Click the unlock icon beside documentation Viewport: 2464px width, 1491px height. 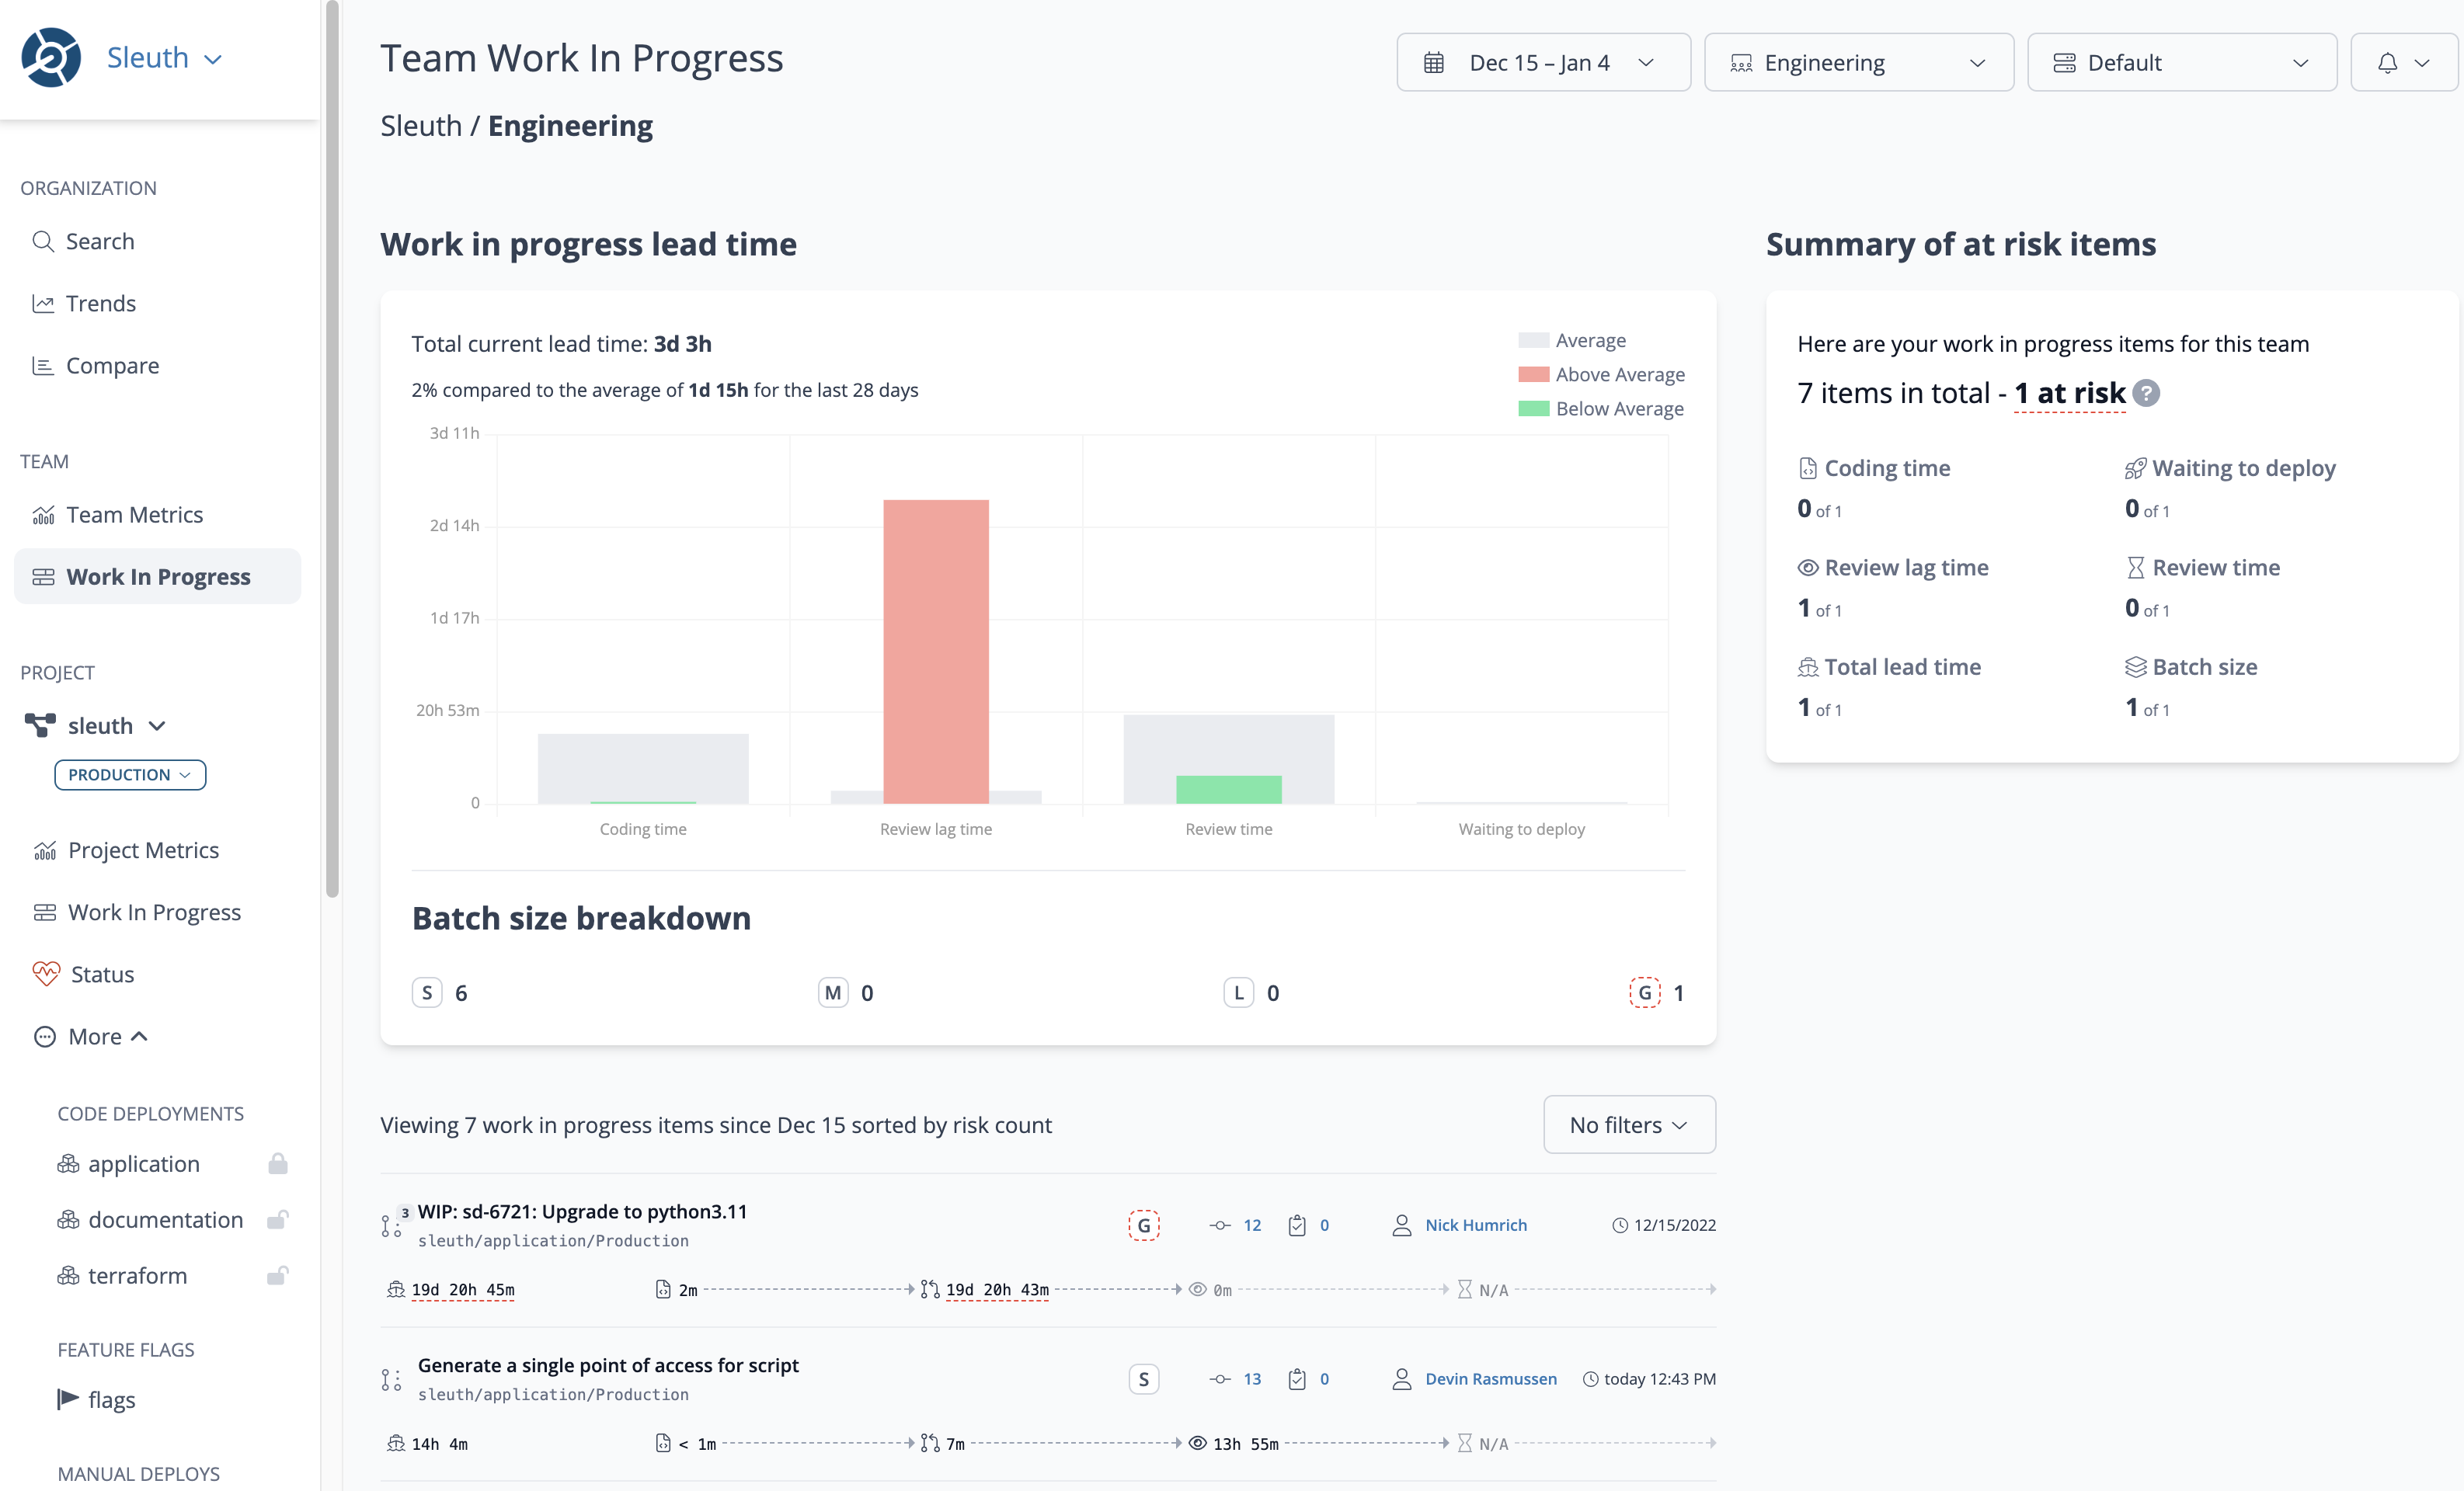point(278,1219)
